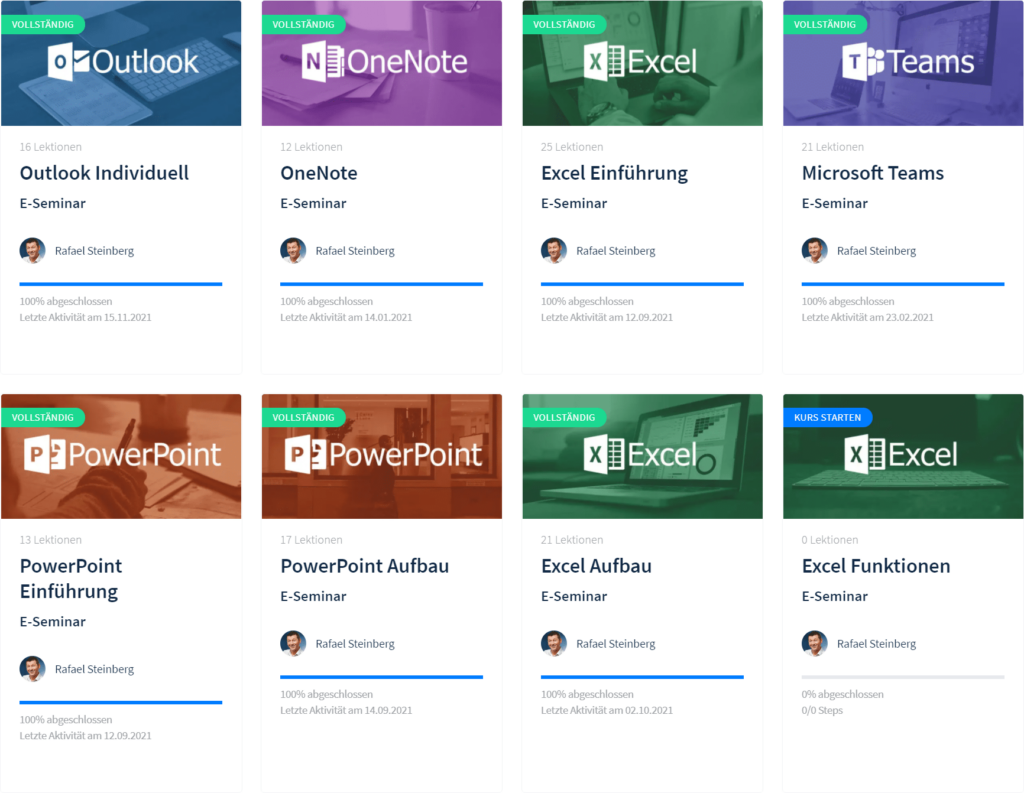Open PowerPoint Aufbau banner image

point(381,456)
